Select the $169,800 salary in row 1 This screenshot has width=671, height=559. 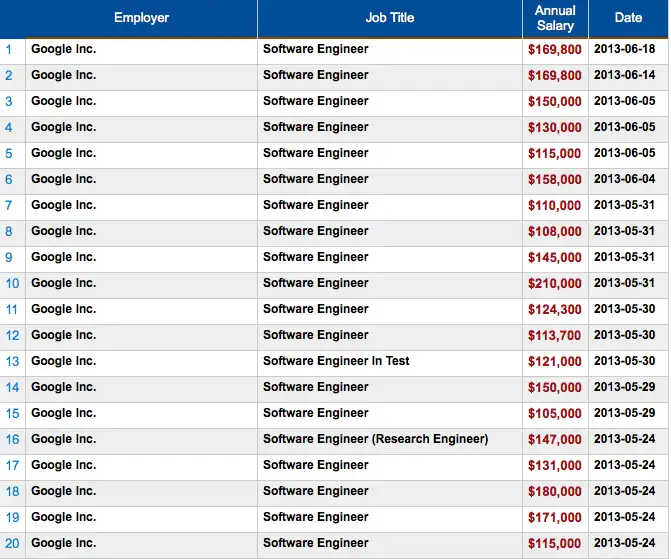[555, 50]
